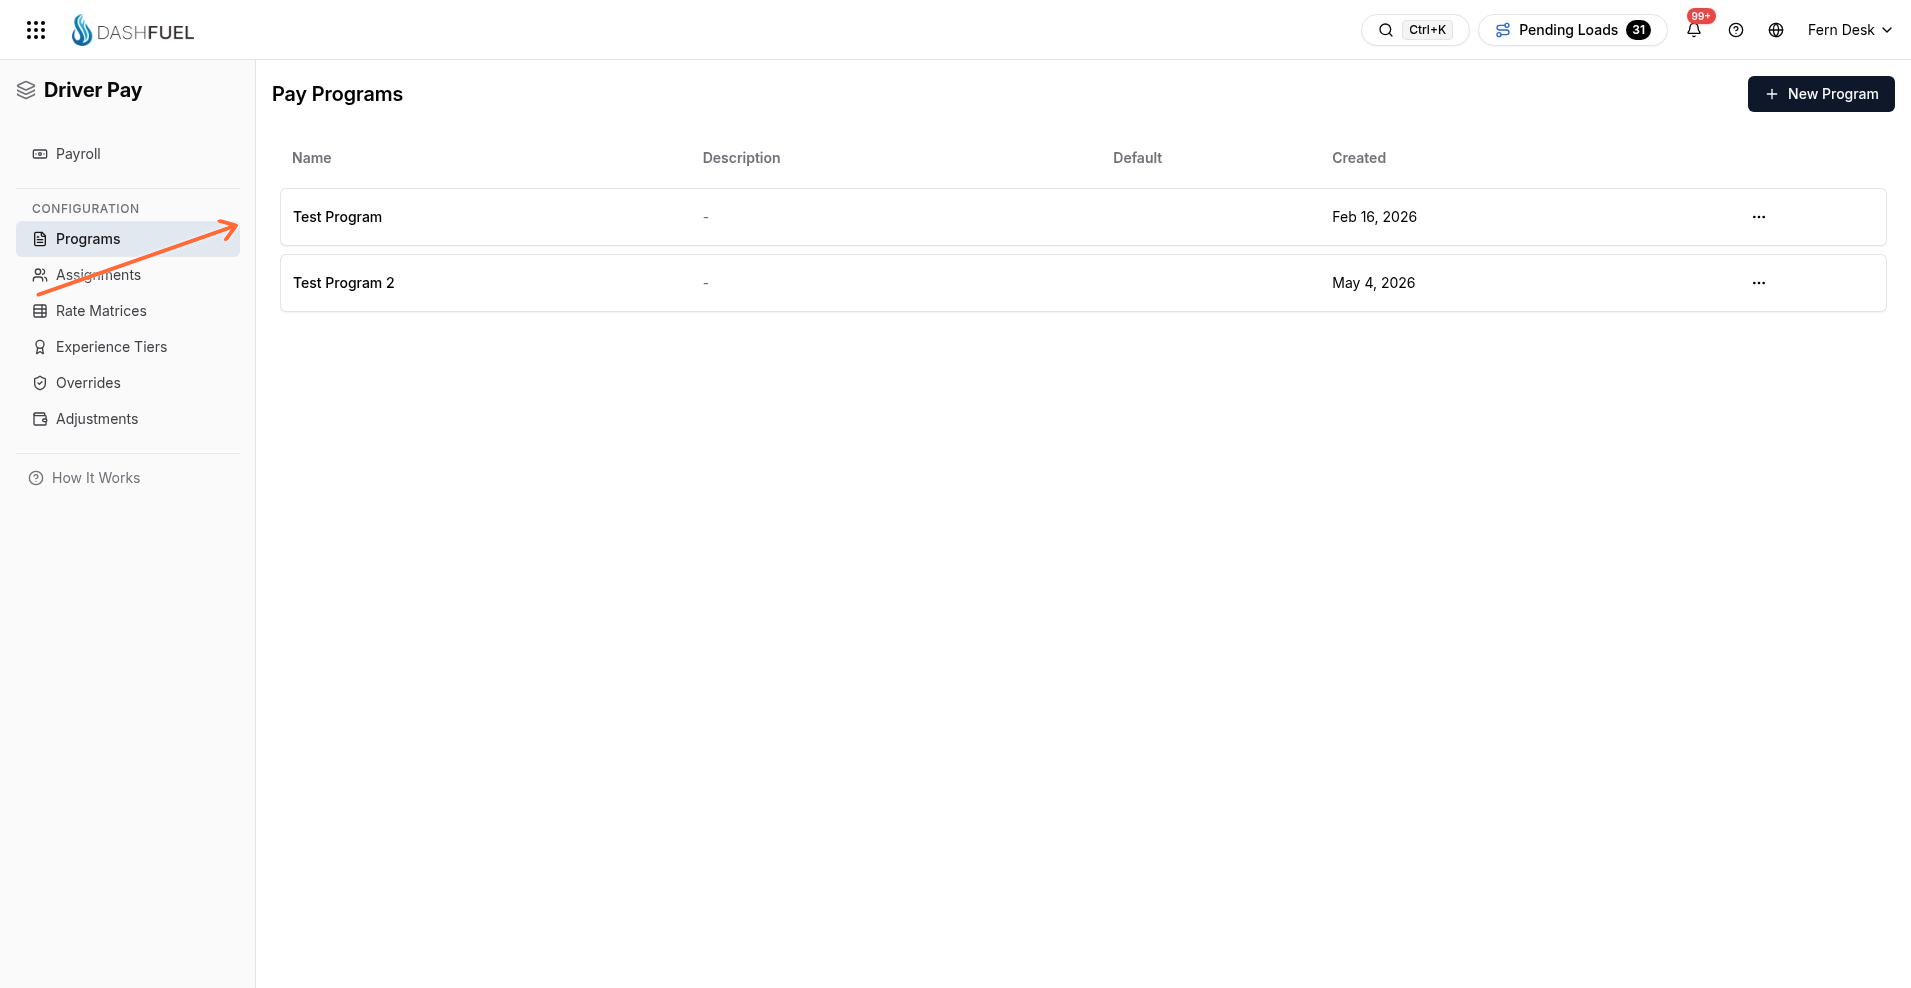Open three-dot menu for Test Program

(1759, 217)
